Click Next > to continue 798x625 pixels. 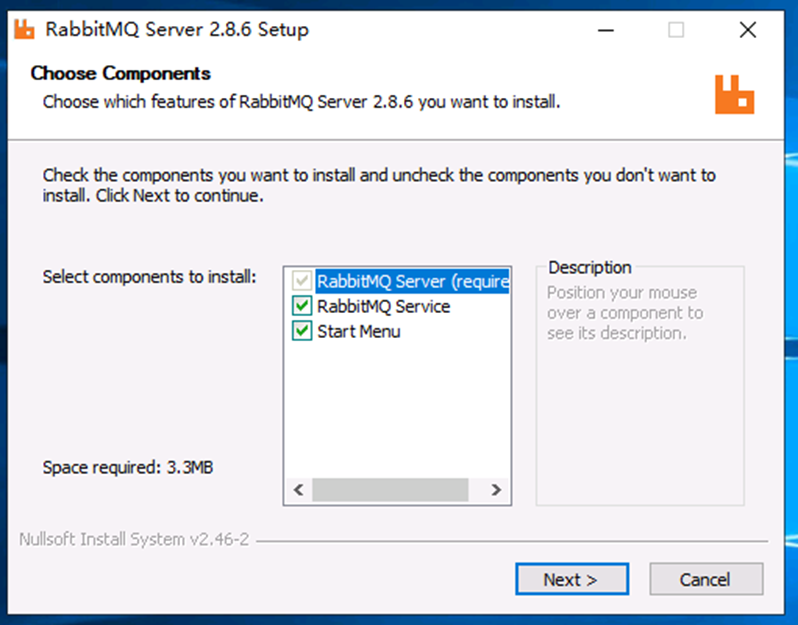[x=572, y=579]
